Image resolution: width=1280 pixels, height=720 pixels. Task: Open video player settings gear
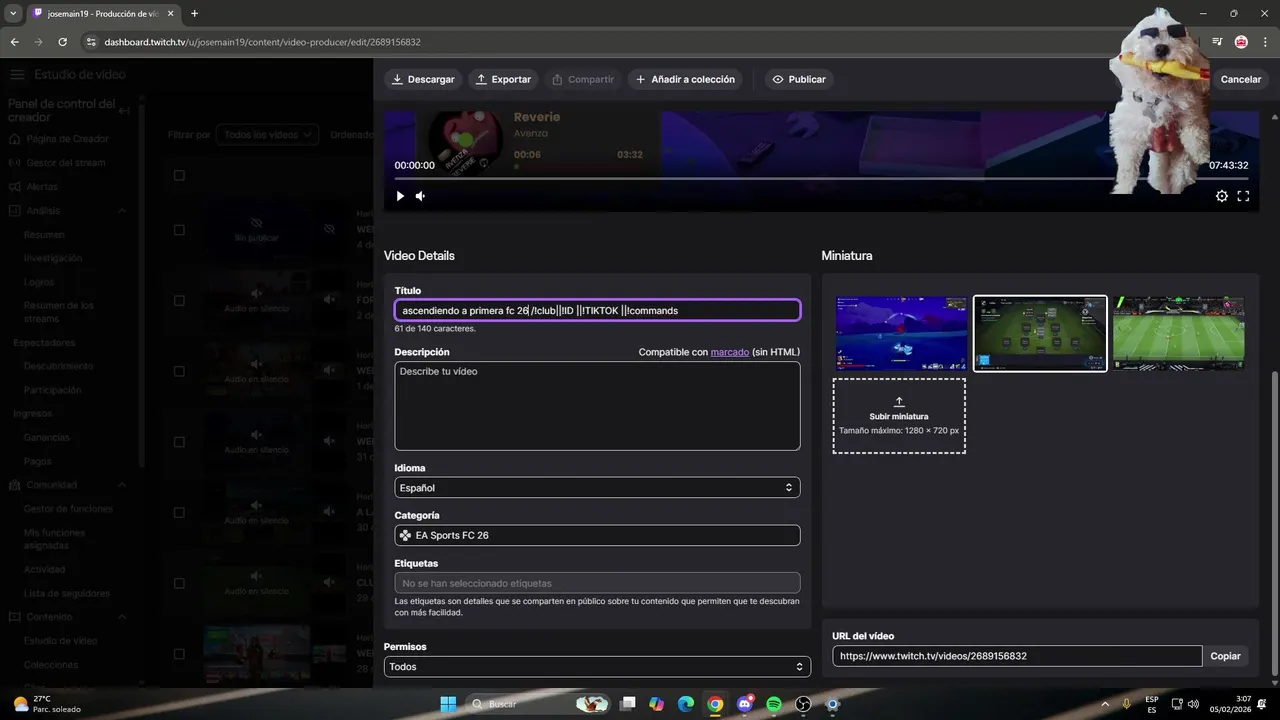pyautogui.click(x=1222, y=196)
